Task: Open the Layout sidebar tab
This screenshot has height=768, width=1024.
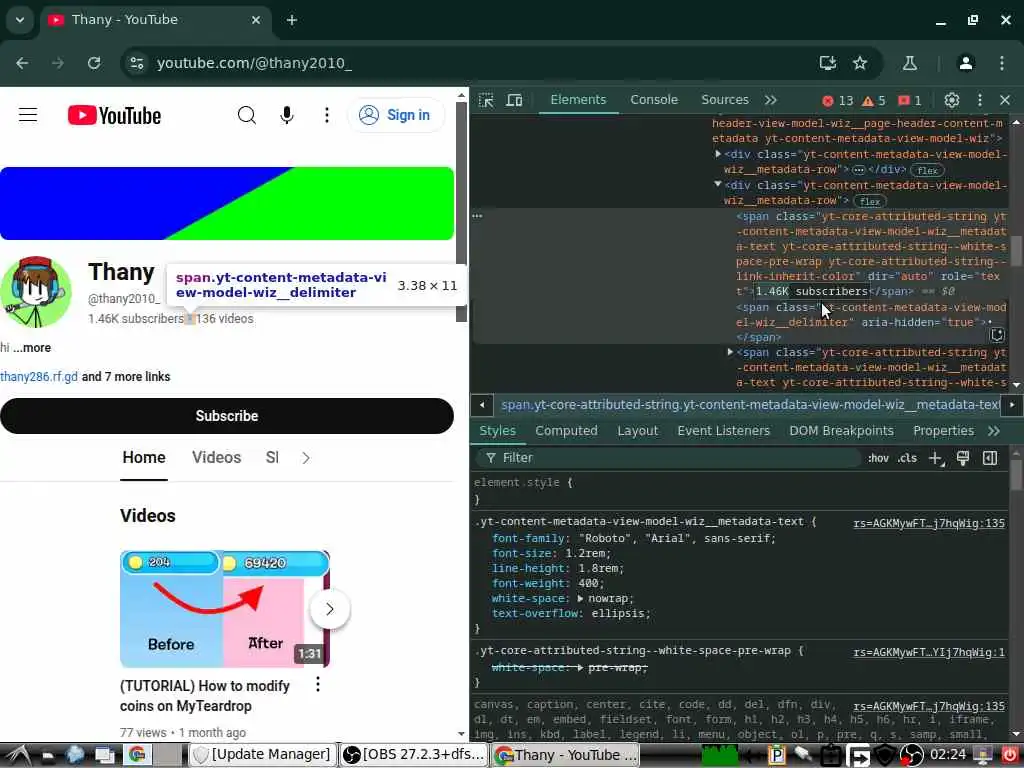Action: pos(637,431)
